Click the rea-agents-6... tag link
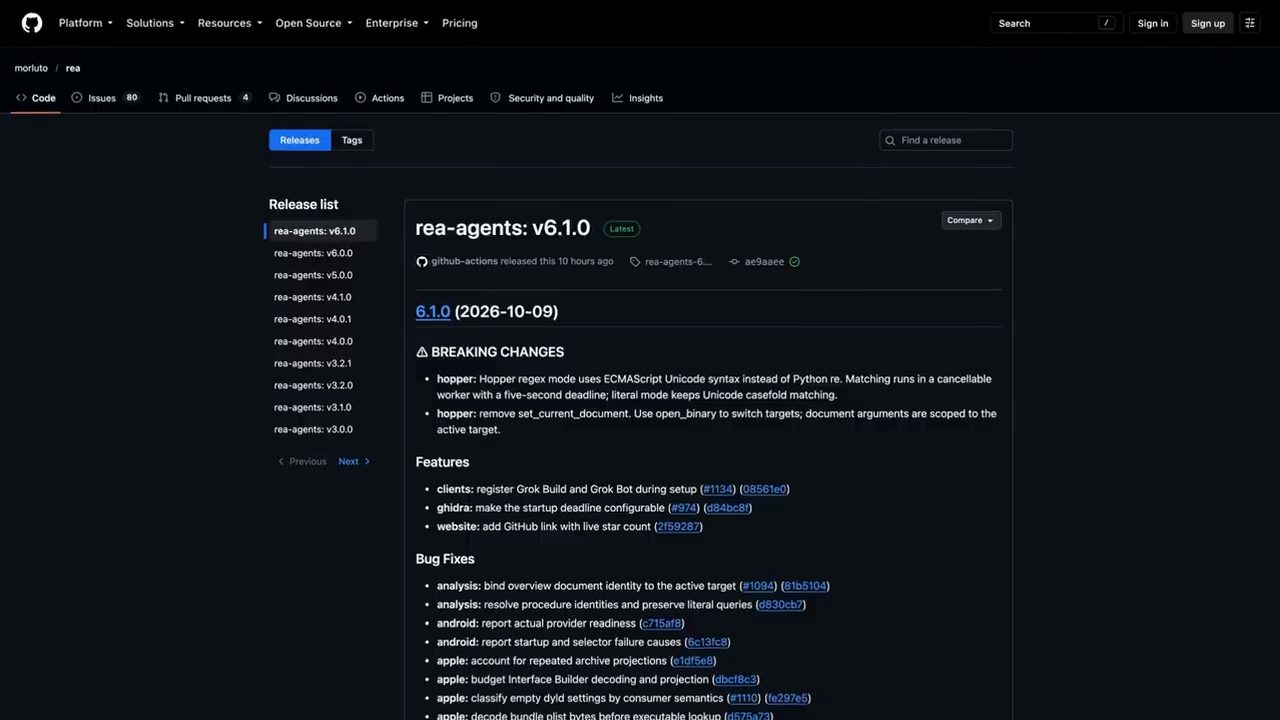The height and width of the screenshot is (720, 1280). (x=678, y=262)
